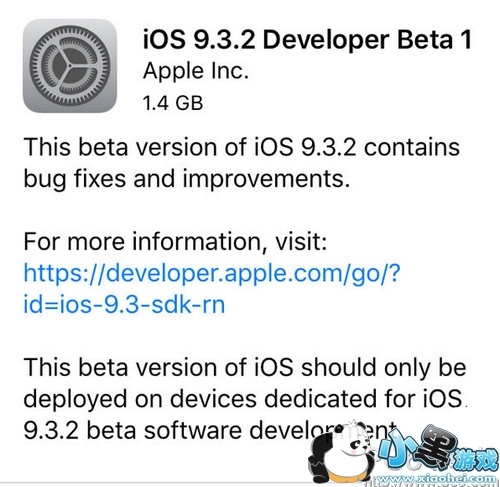The image size is (500, 487).
Task: Click the 游戏 text in watermark logo
Action: pyautogui.click(x=477, y=460)
